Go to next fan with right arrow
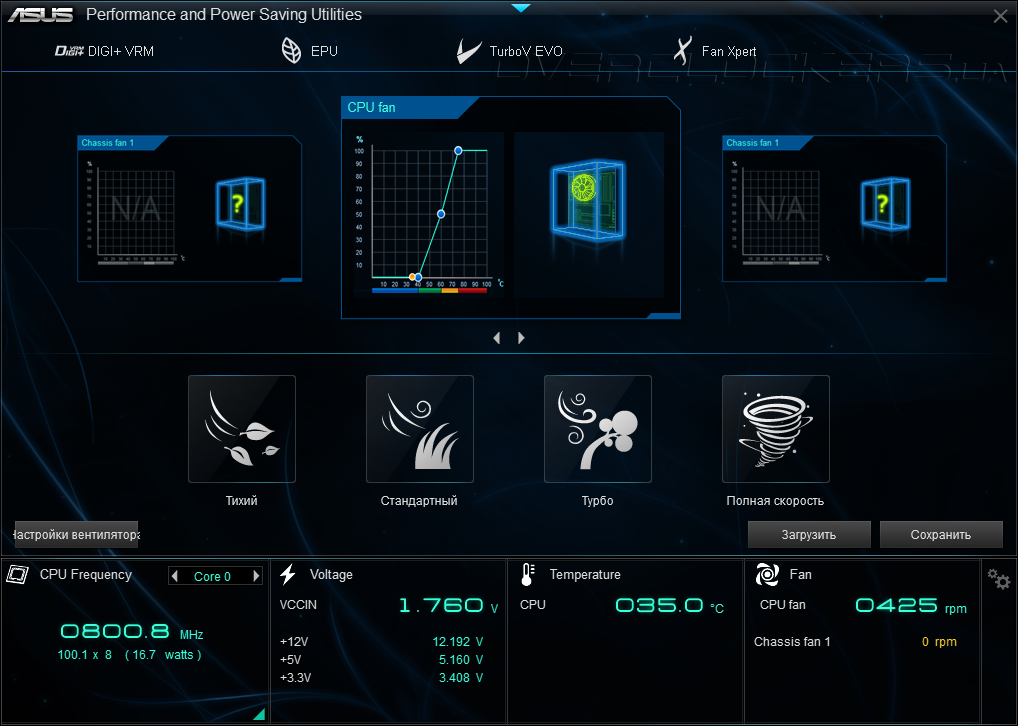Screen dimensions: 1018x726 click(x=521, y=338)
